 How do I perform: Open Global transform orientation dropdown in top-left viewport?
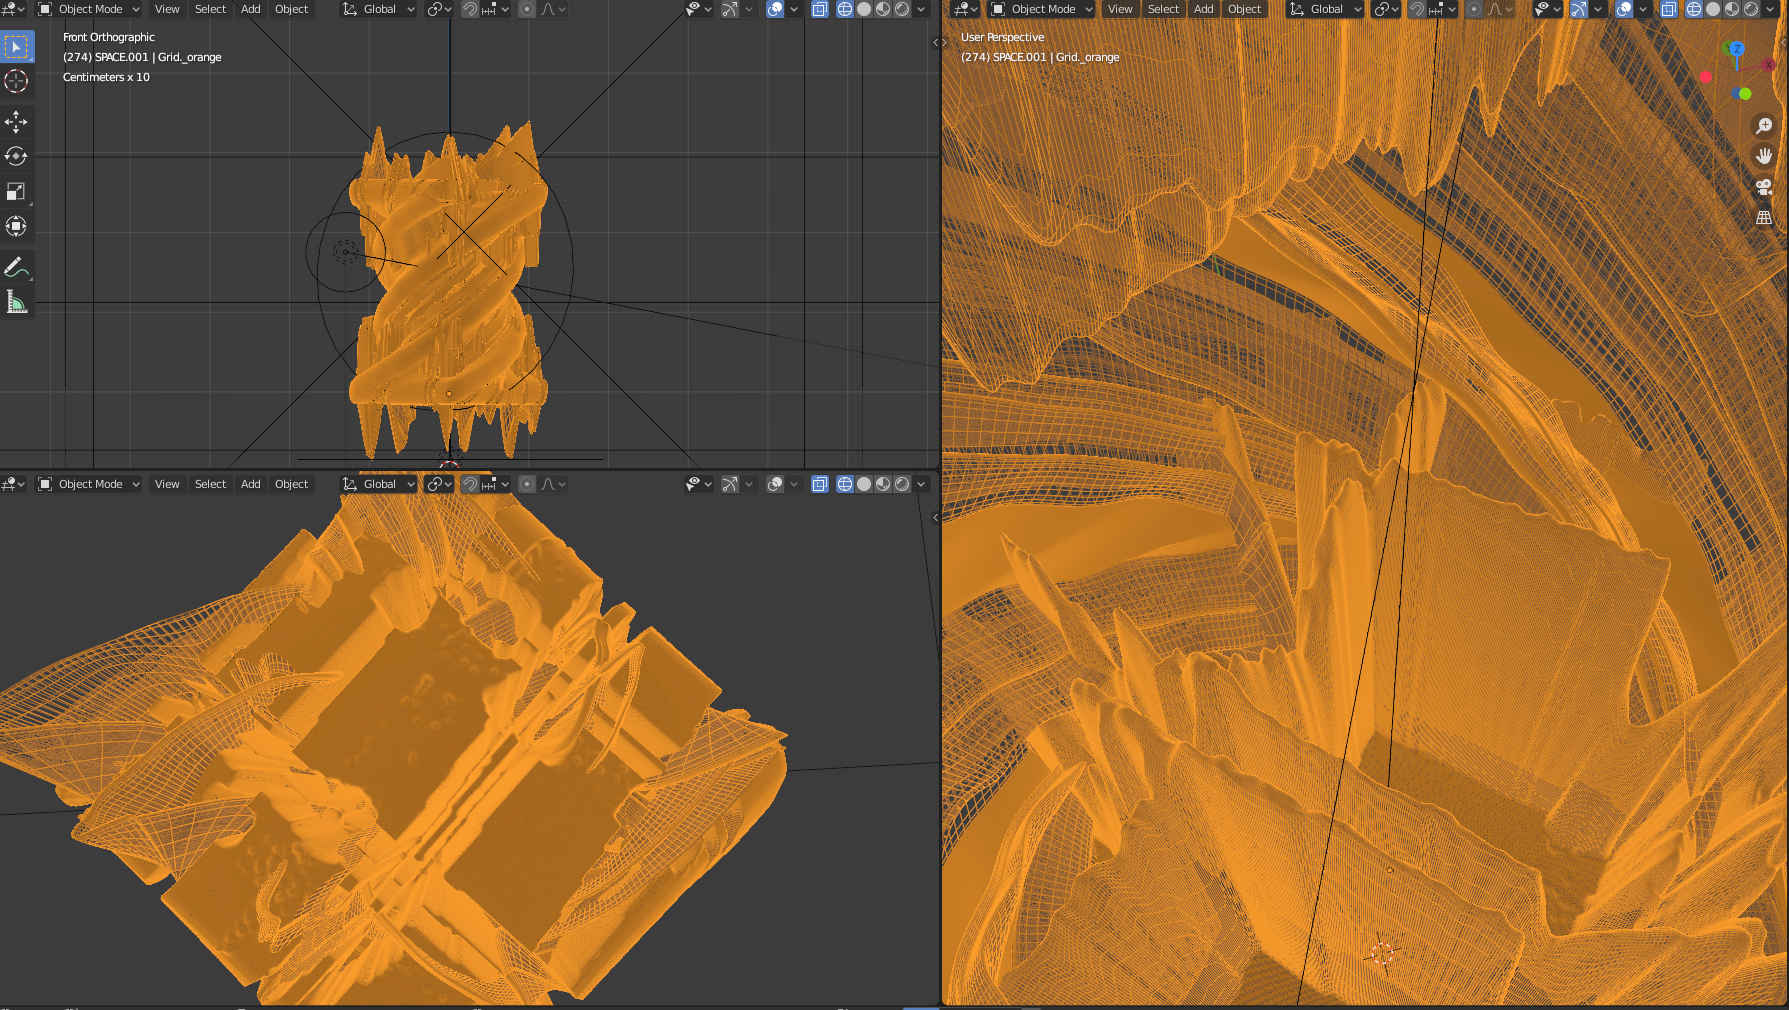(x=378, y=9)
